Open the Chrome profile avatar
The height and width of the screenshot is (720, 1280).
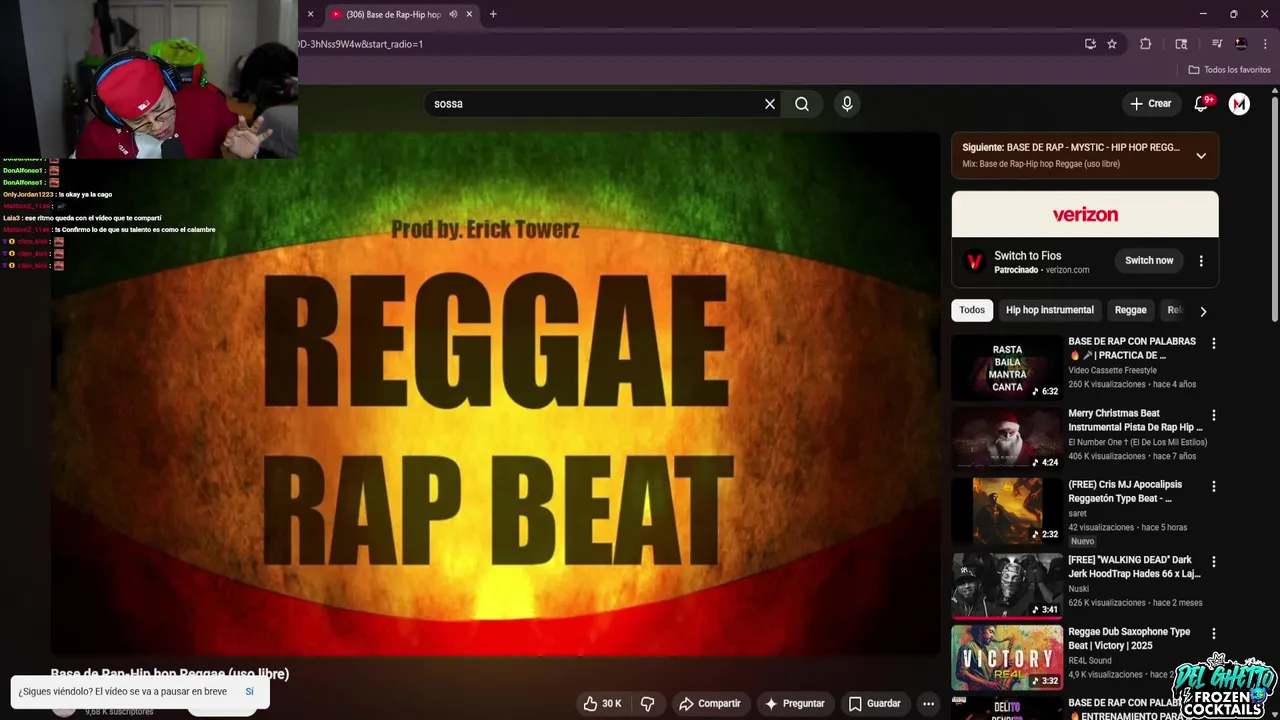click(x=1241, y=44)
